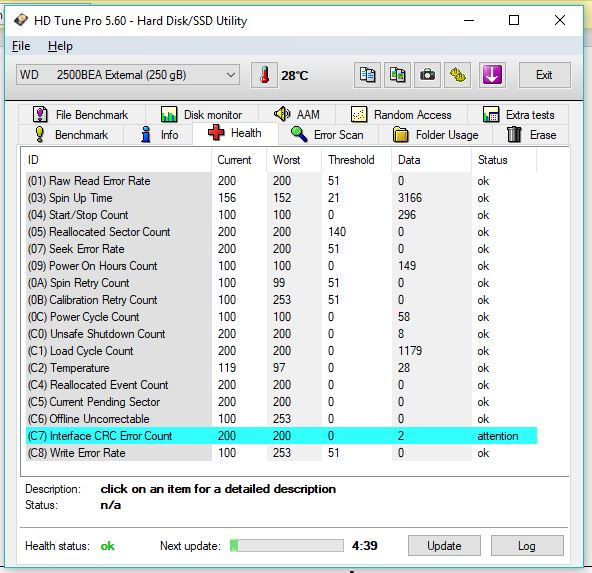Click the 'attention' status cell

pos(498,436)
